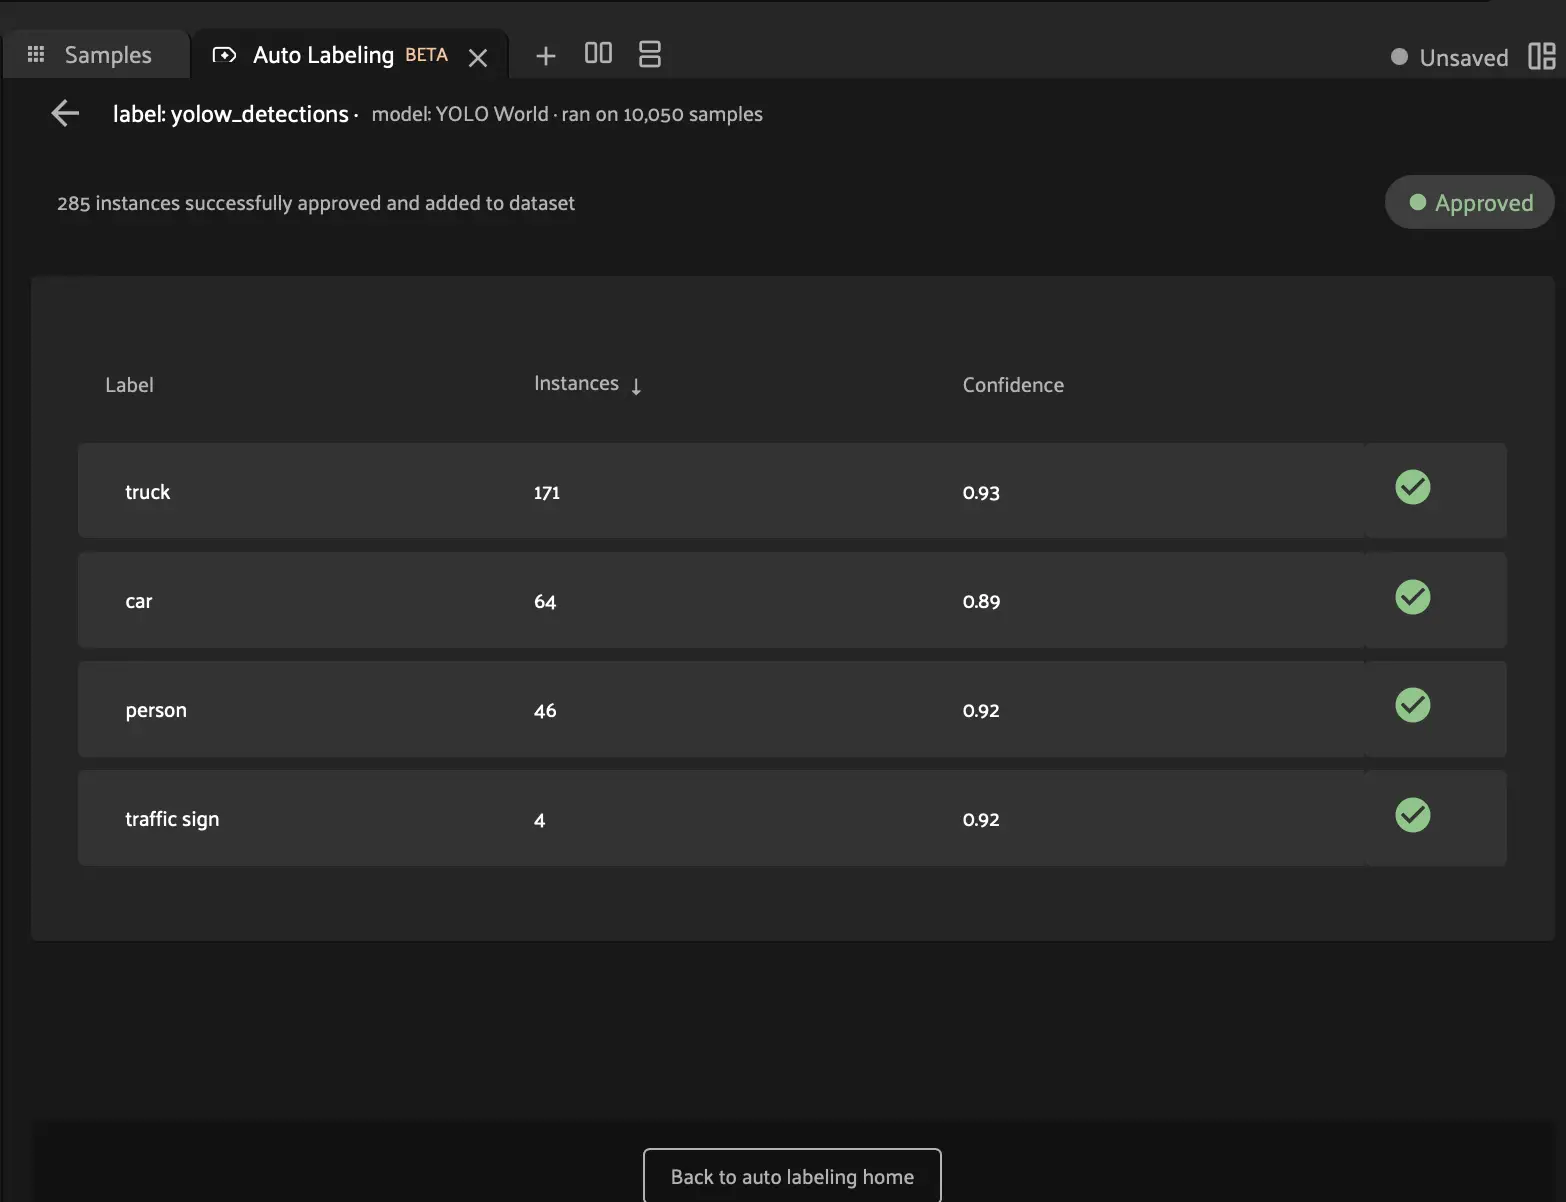Toggle the car row checkmark
1566x1202 pixels.
tap(1412, 597)
